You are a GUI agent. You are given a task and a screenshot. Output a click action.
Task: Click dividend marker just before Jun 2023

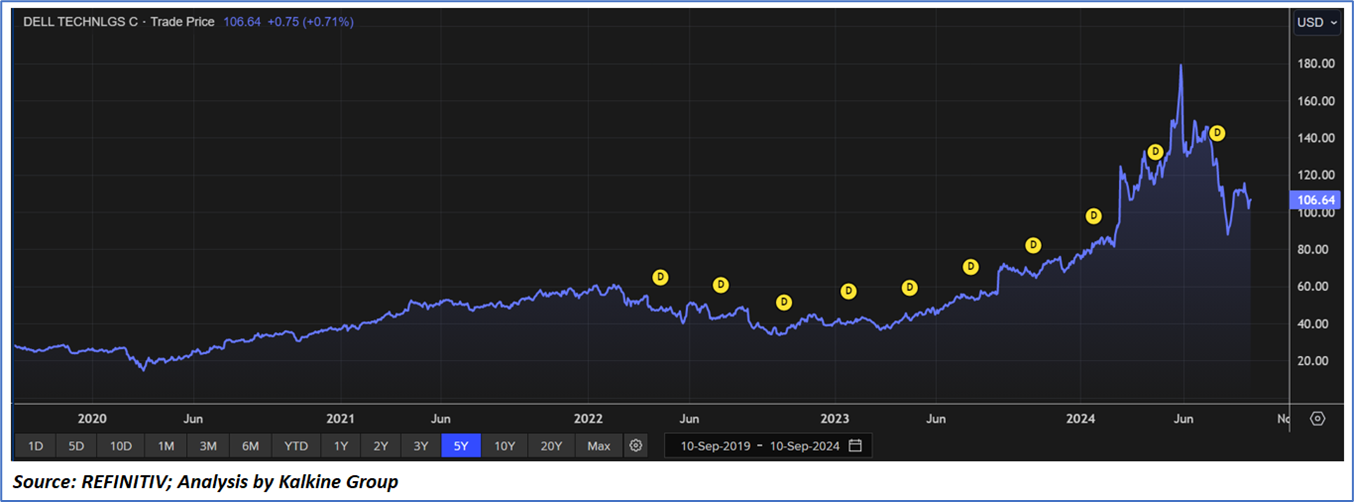click(909, 288)
